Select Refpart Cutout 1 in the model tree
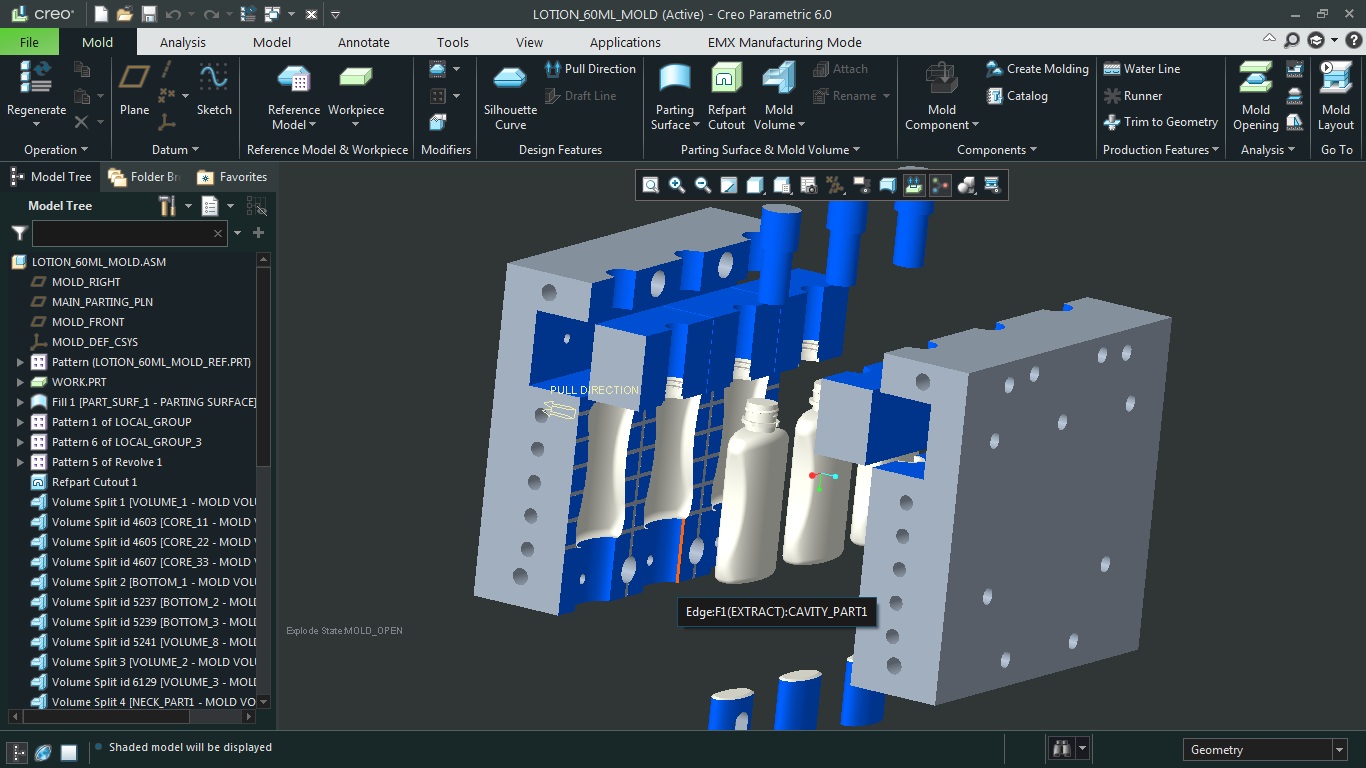Screen dimensions: 1366x768 pyautogui.click(x=94, y=482)
